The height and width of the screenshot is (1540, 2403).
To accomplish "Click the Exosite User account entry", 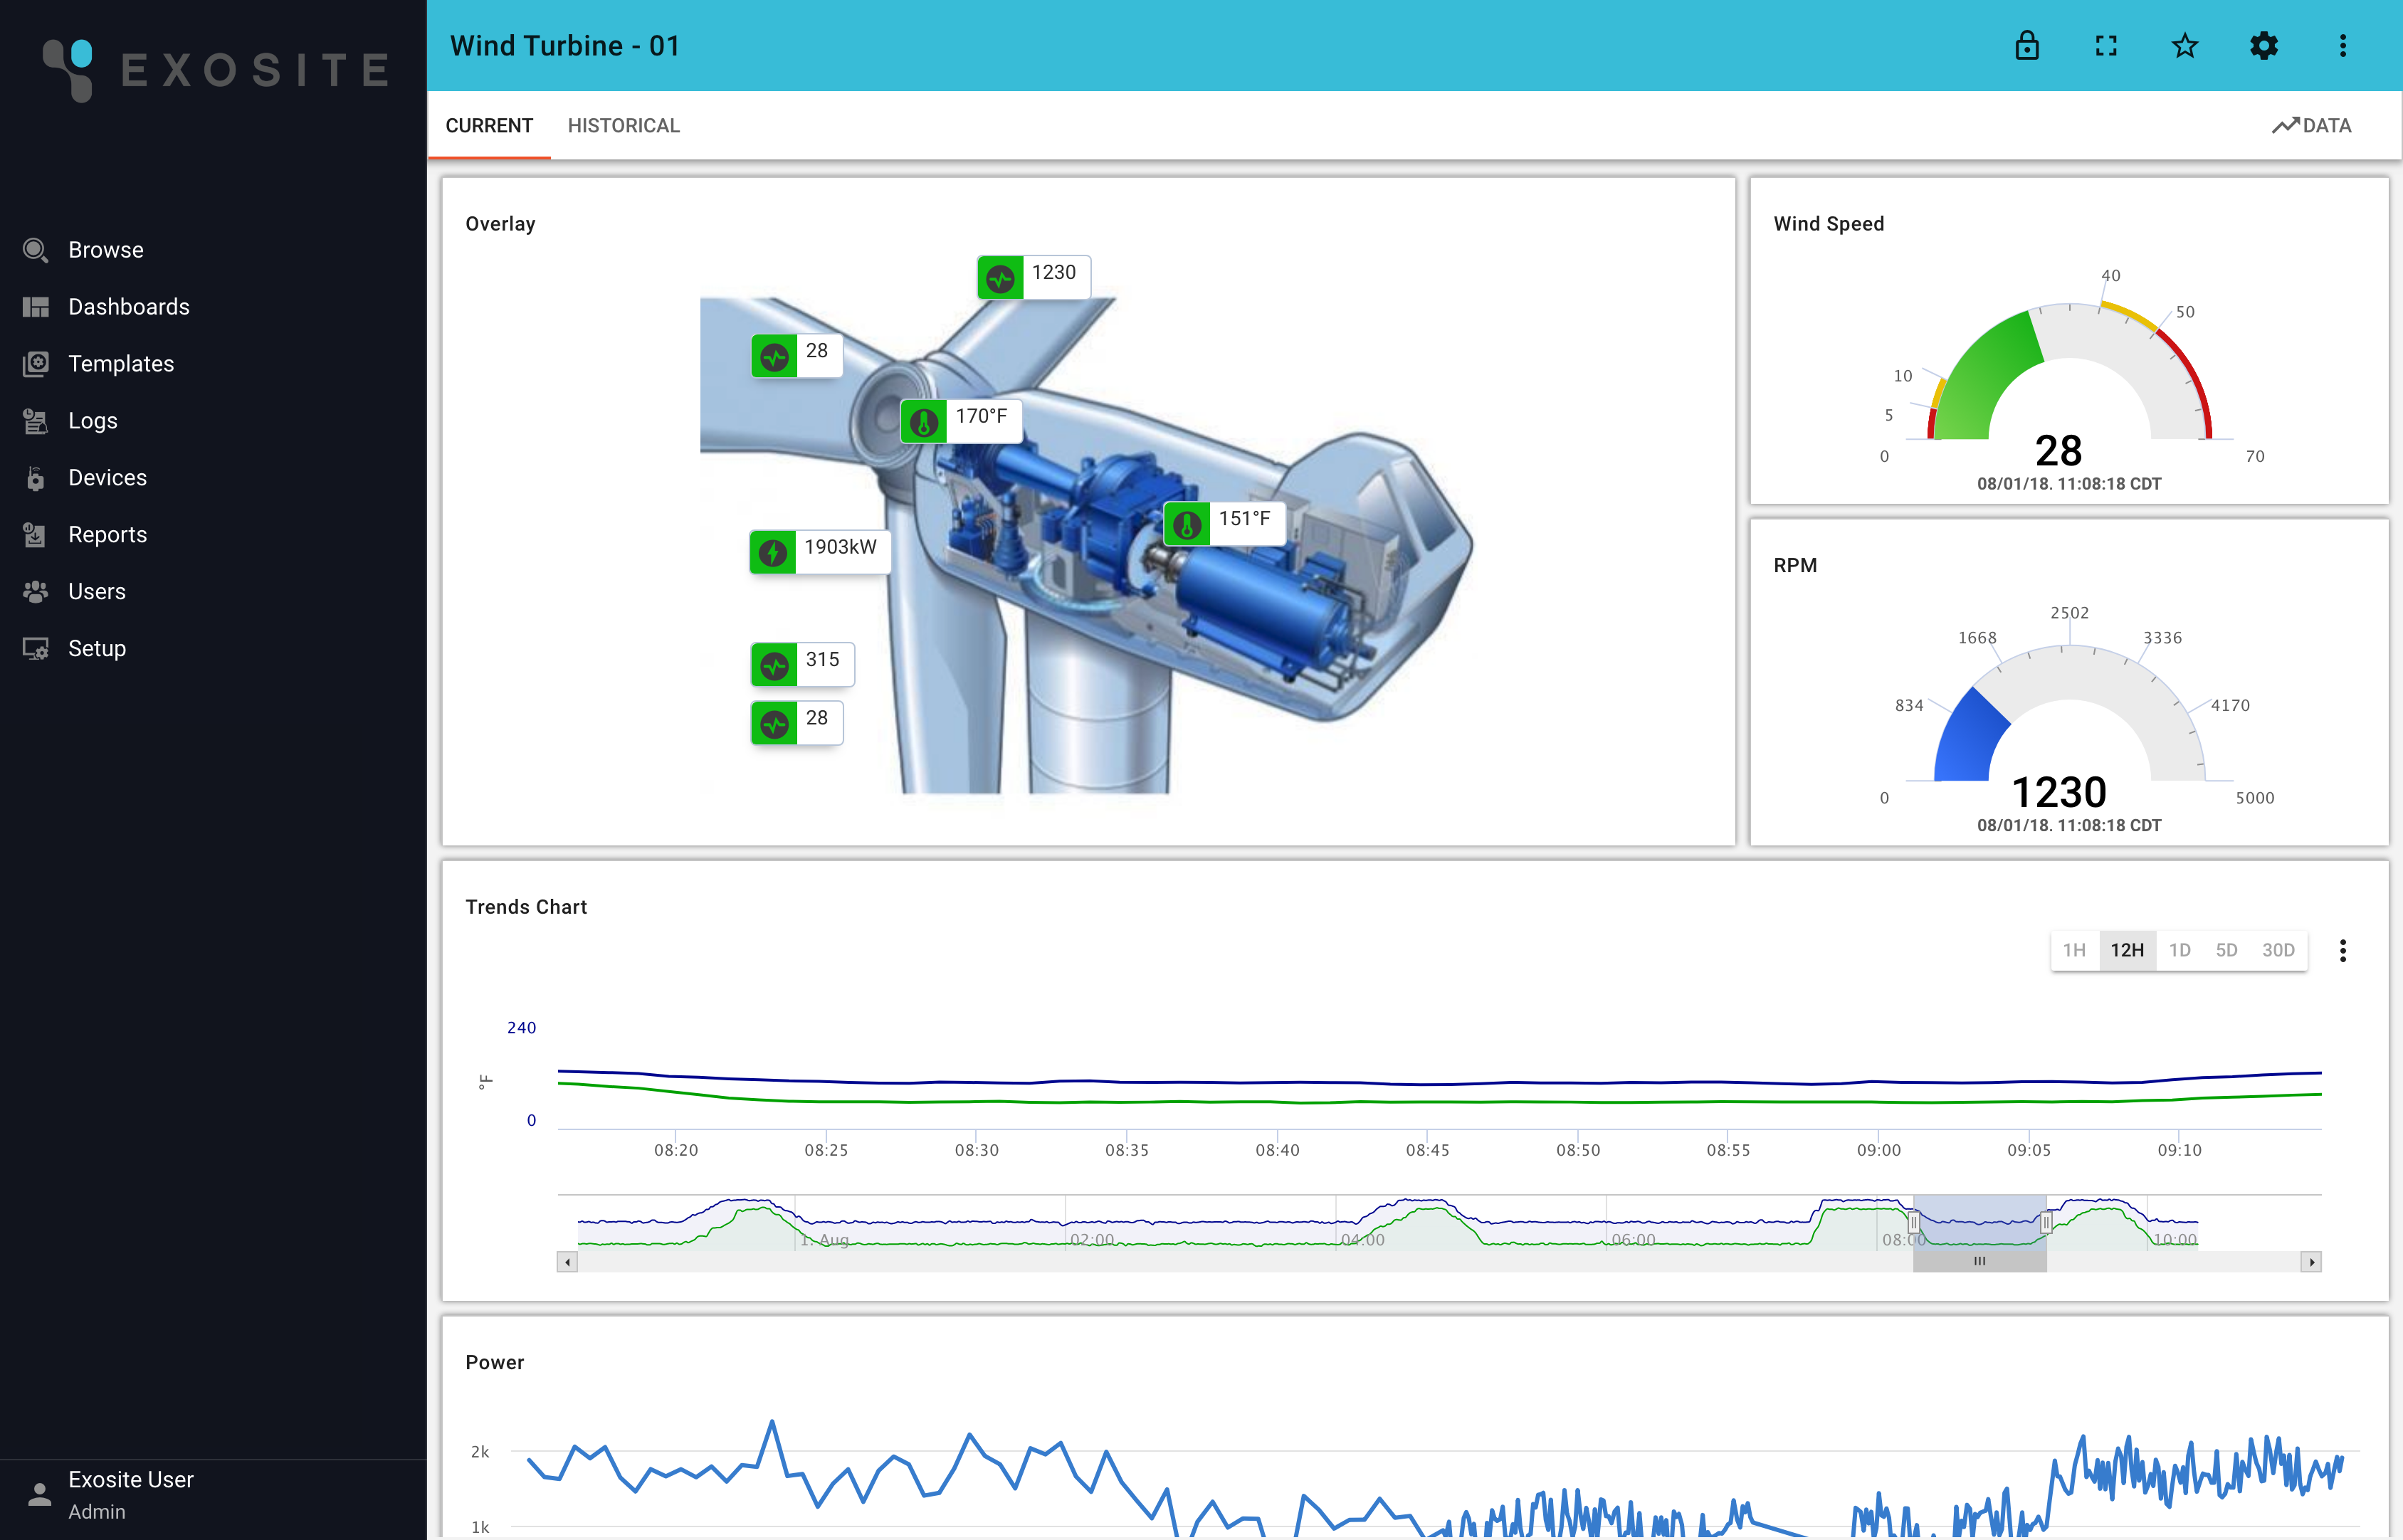I will coord(130,1494).
